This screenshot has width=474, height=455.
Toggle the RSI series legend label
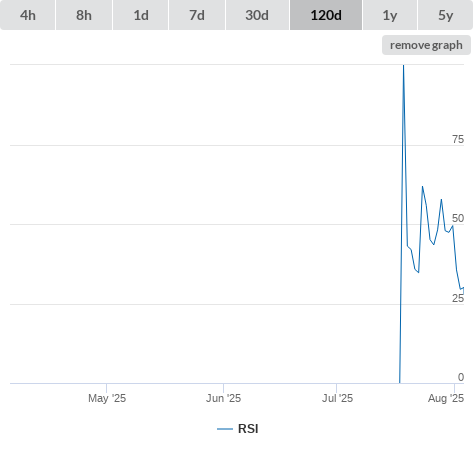coord(248,429)
